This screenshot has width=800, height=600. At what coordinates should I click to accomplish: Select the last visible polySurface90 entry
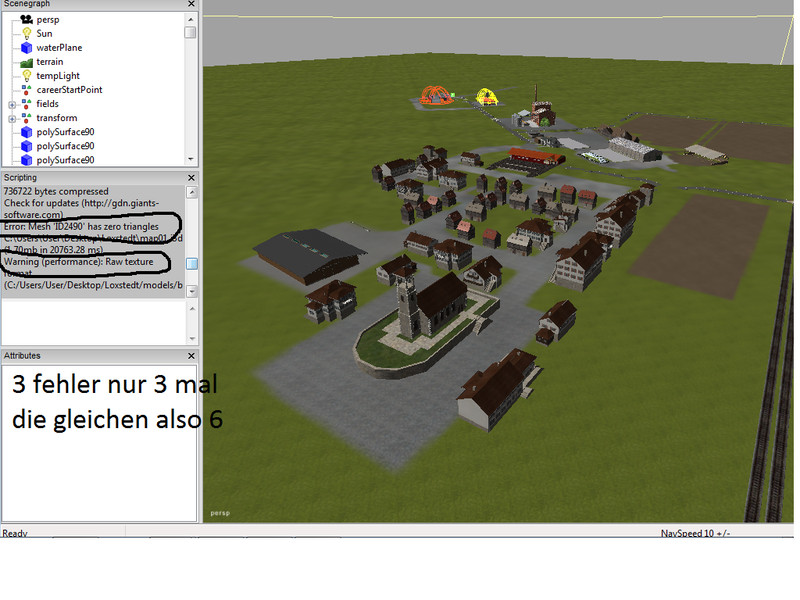click(x=65, y=159)
